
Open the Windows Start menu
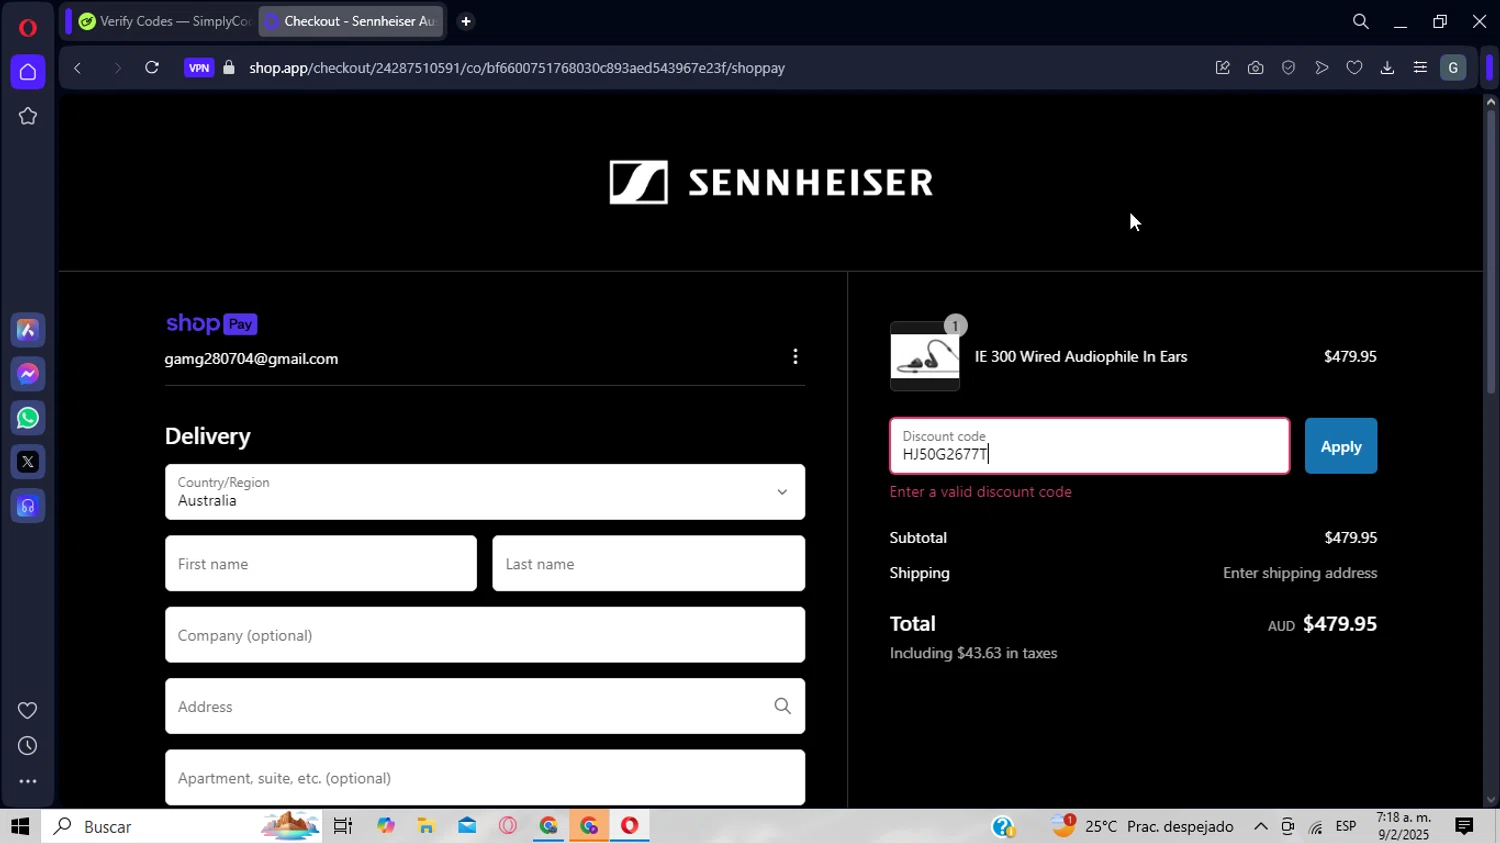[x=20, y=826]
